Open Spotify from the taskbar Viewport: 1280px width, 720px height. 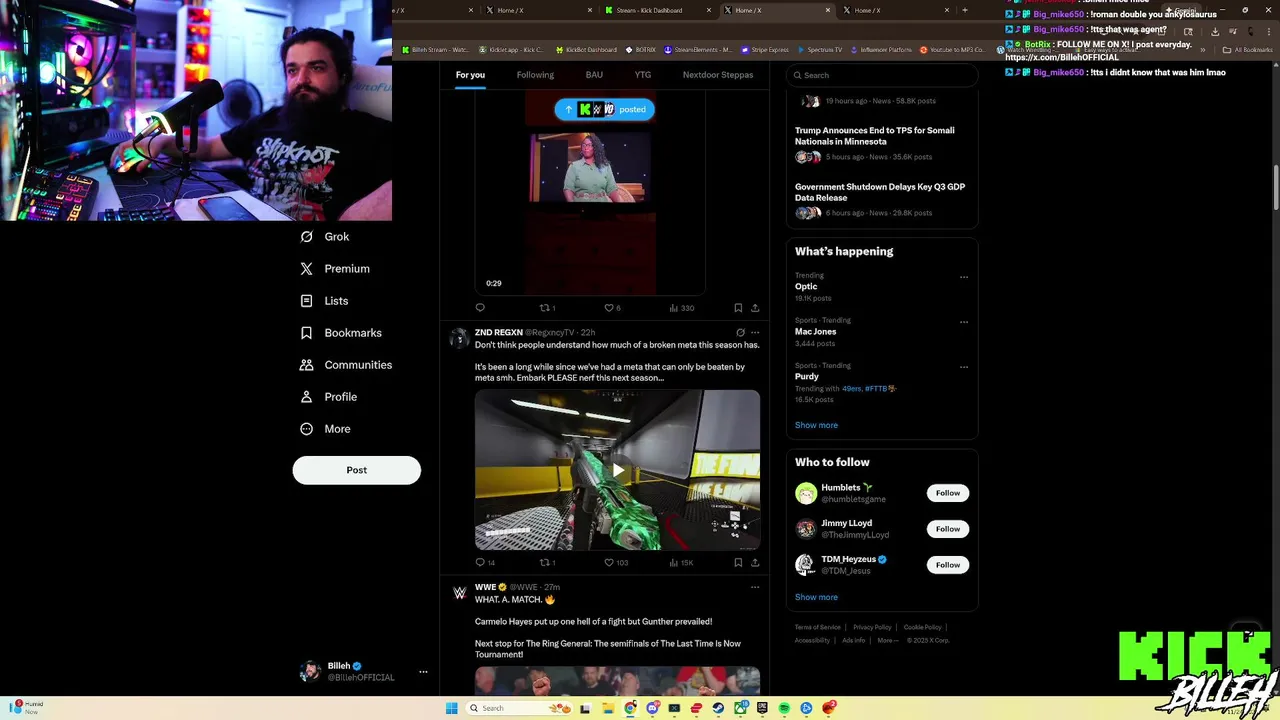(784, 708)
